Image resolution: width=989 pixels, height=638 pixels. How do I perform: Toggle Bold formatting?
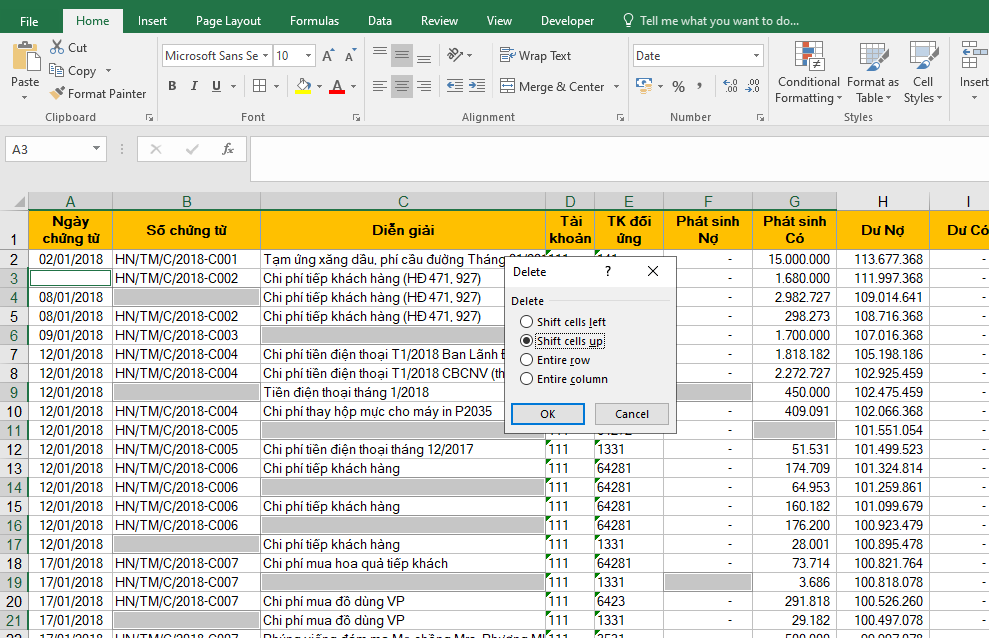[172, 87]
